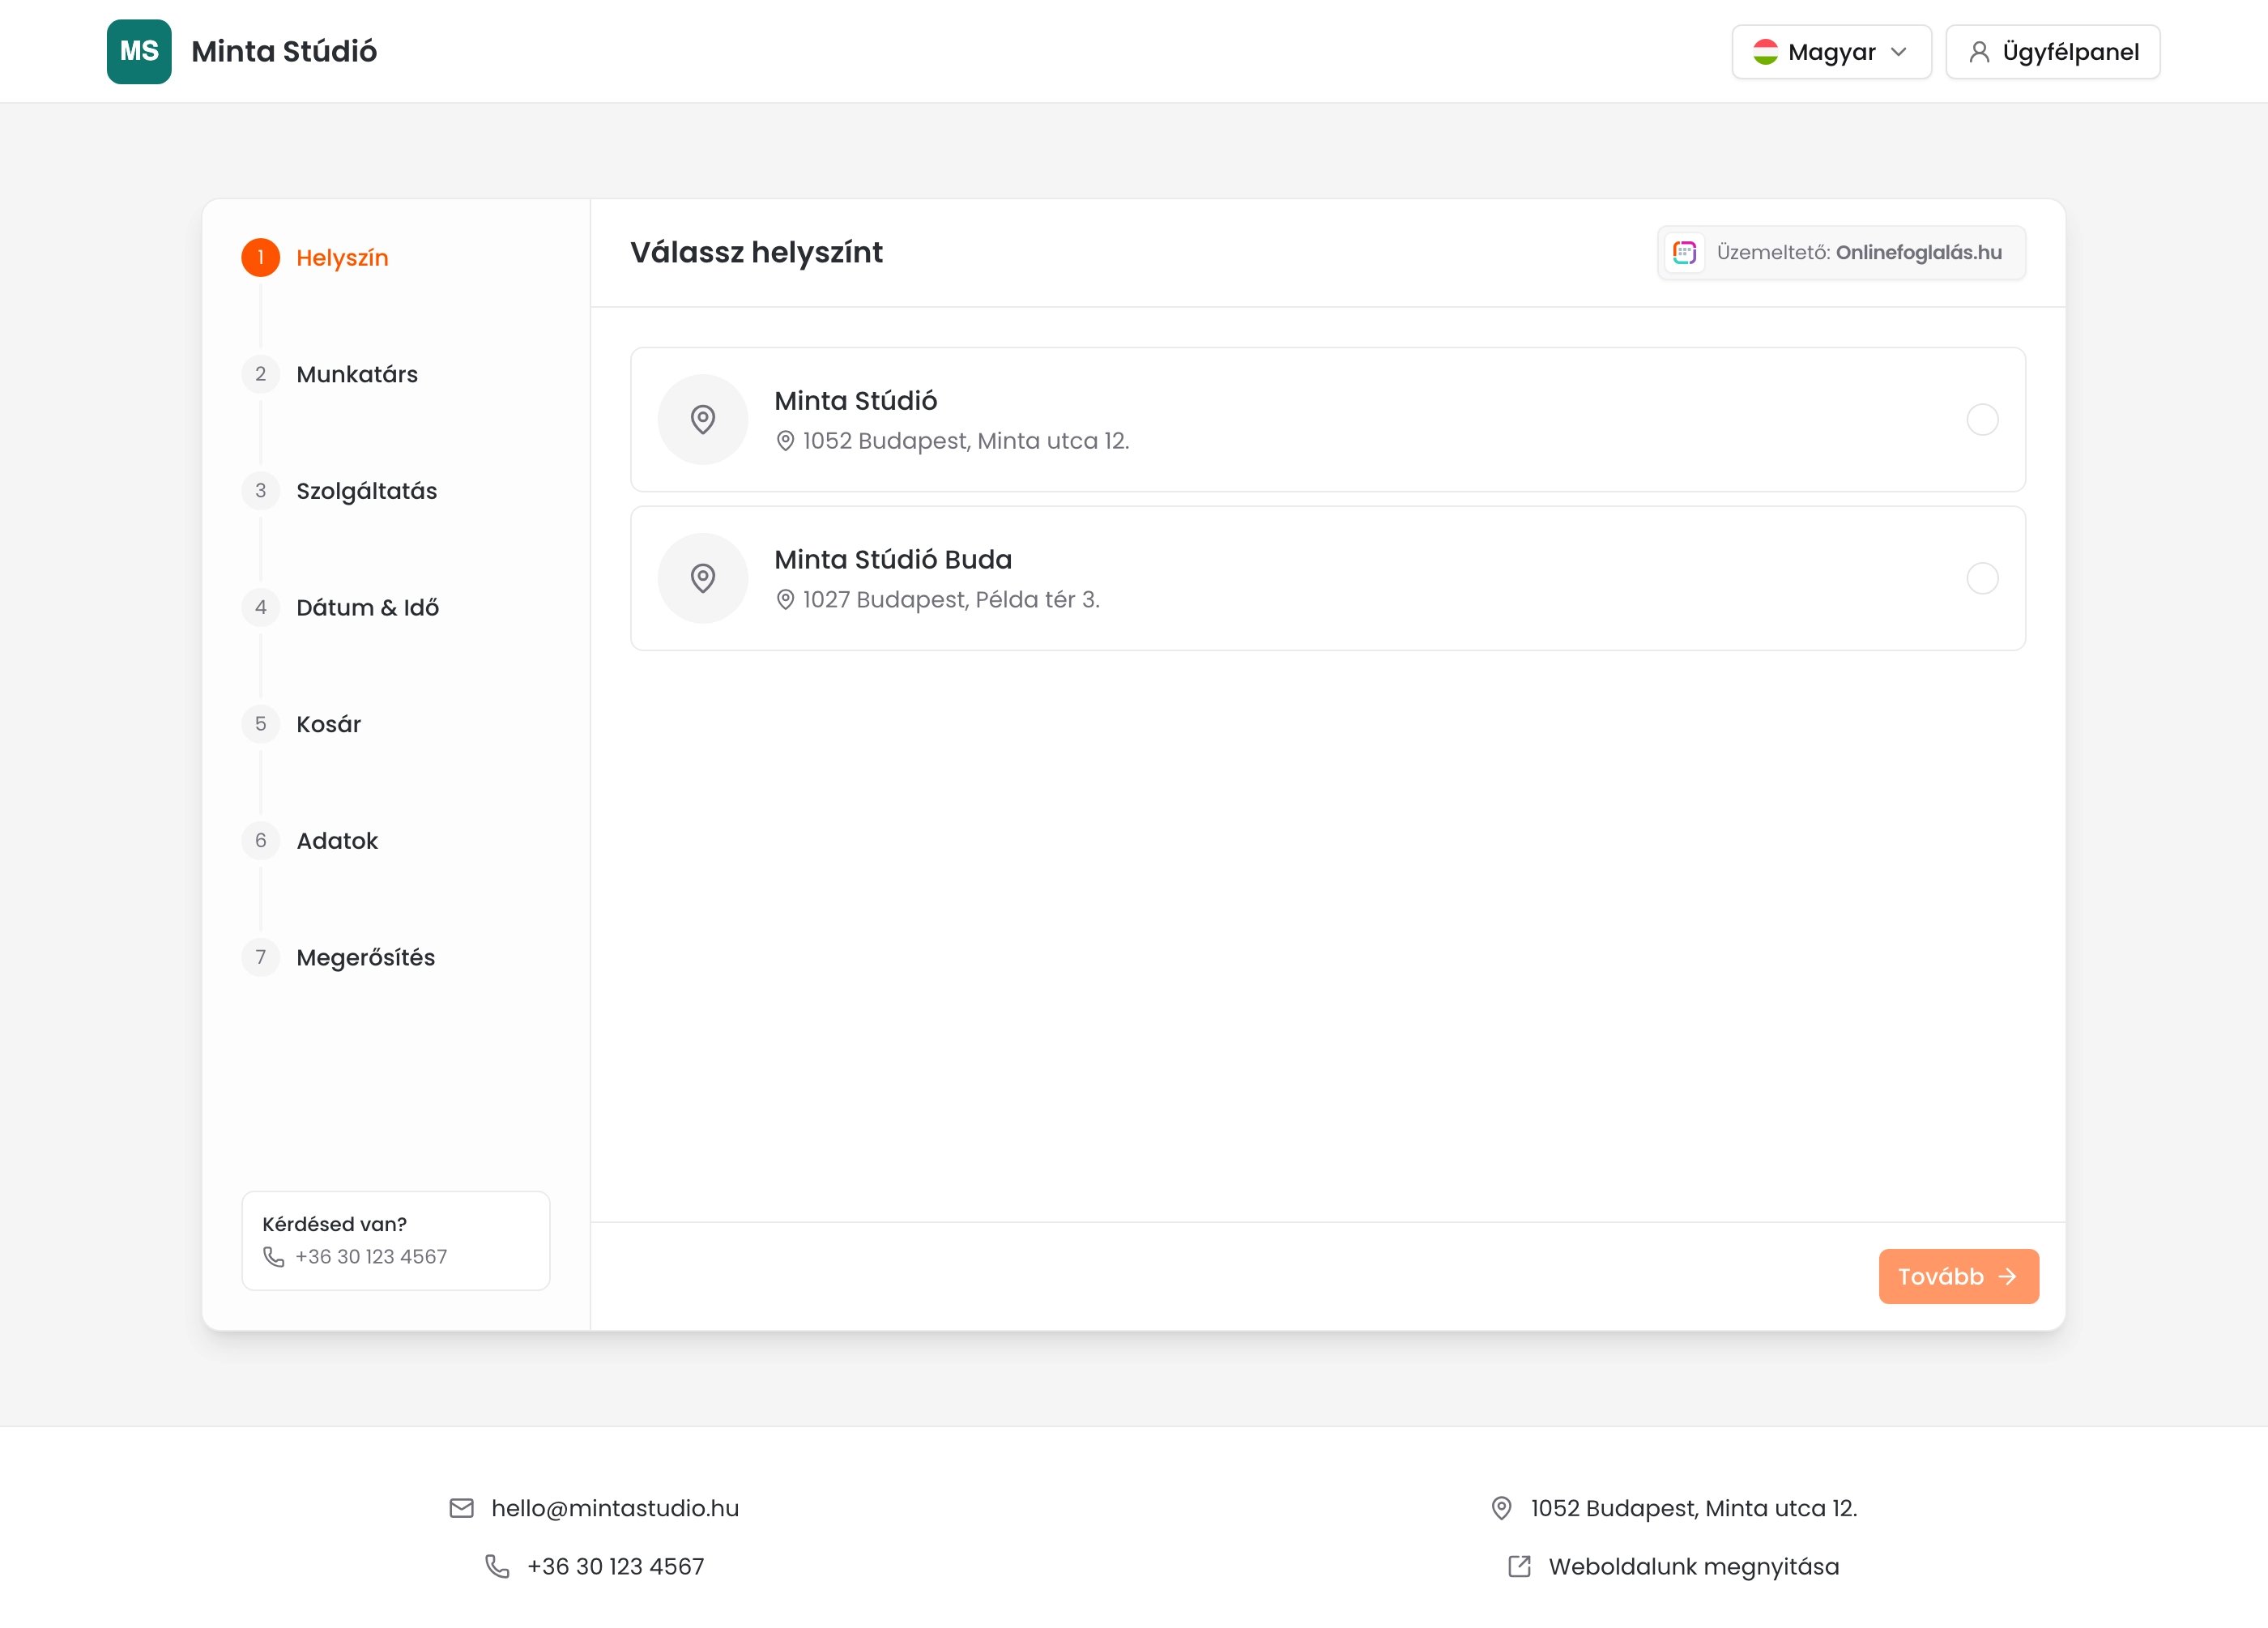Click the Minta Stúdió header title

(284, 51)
